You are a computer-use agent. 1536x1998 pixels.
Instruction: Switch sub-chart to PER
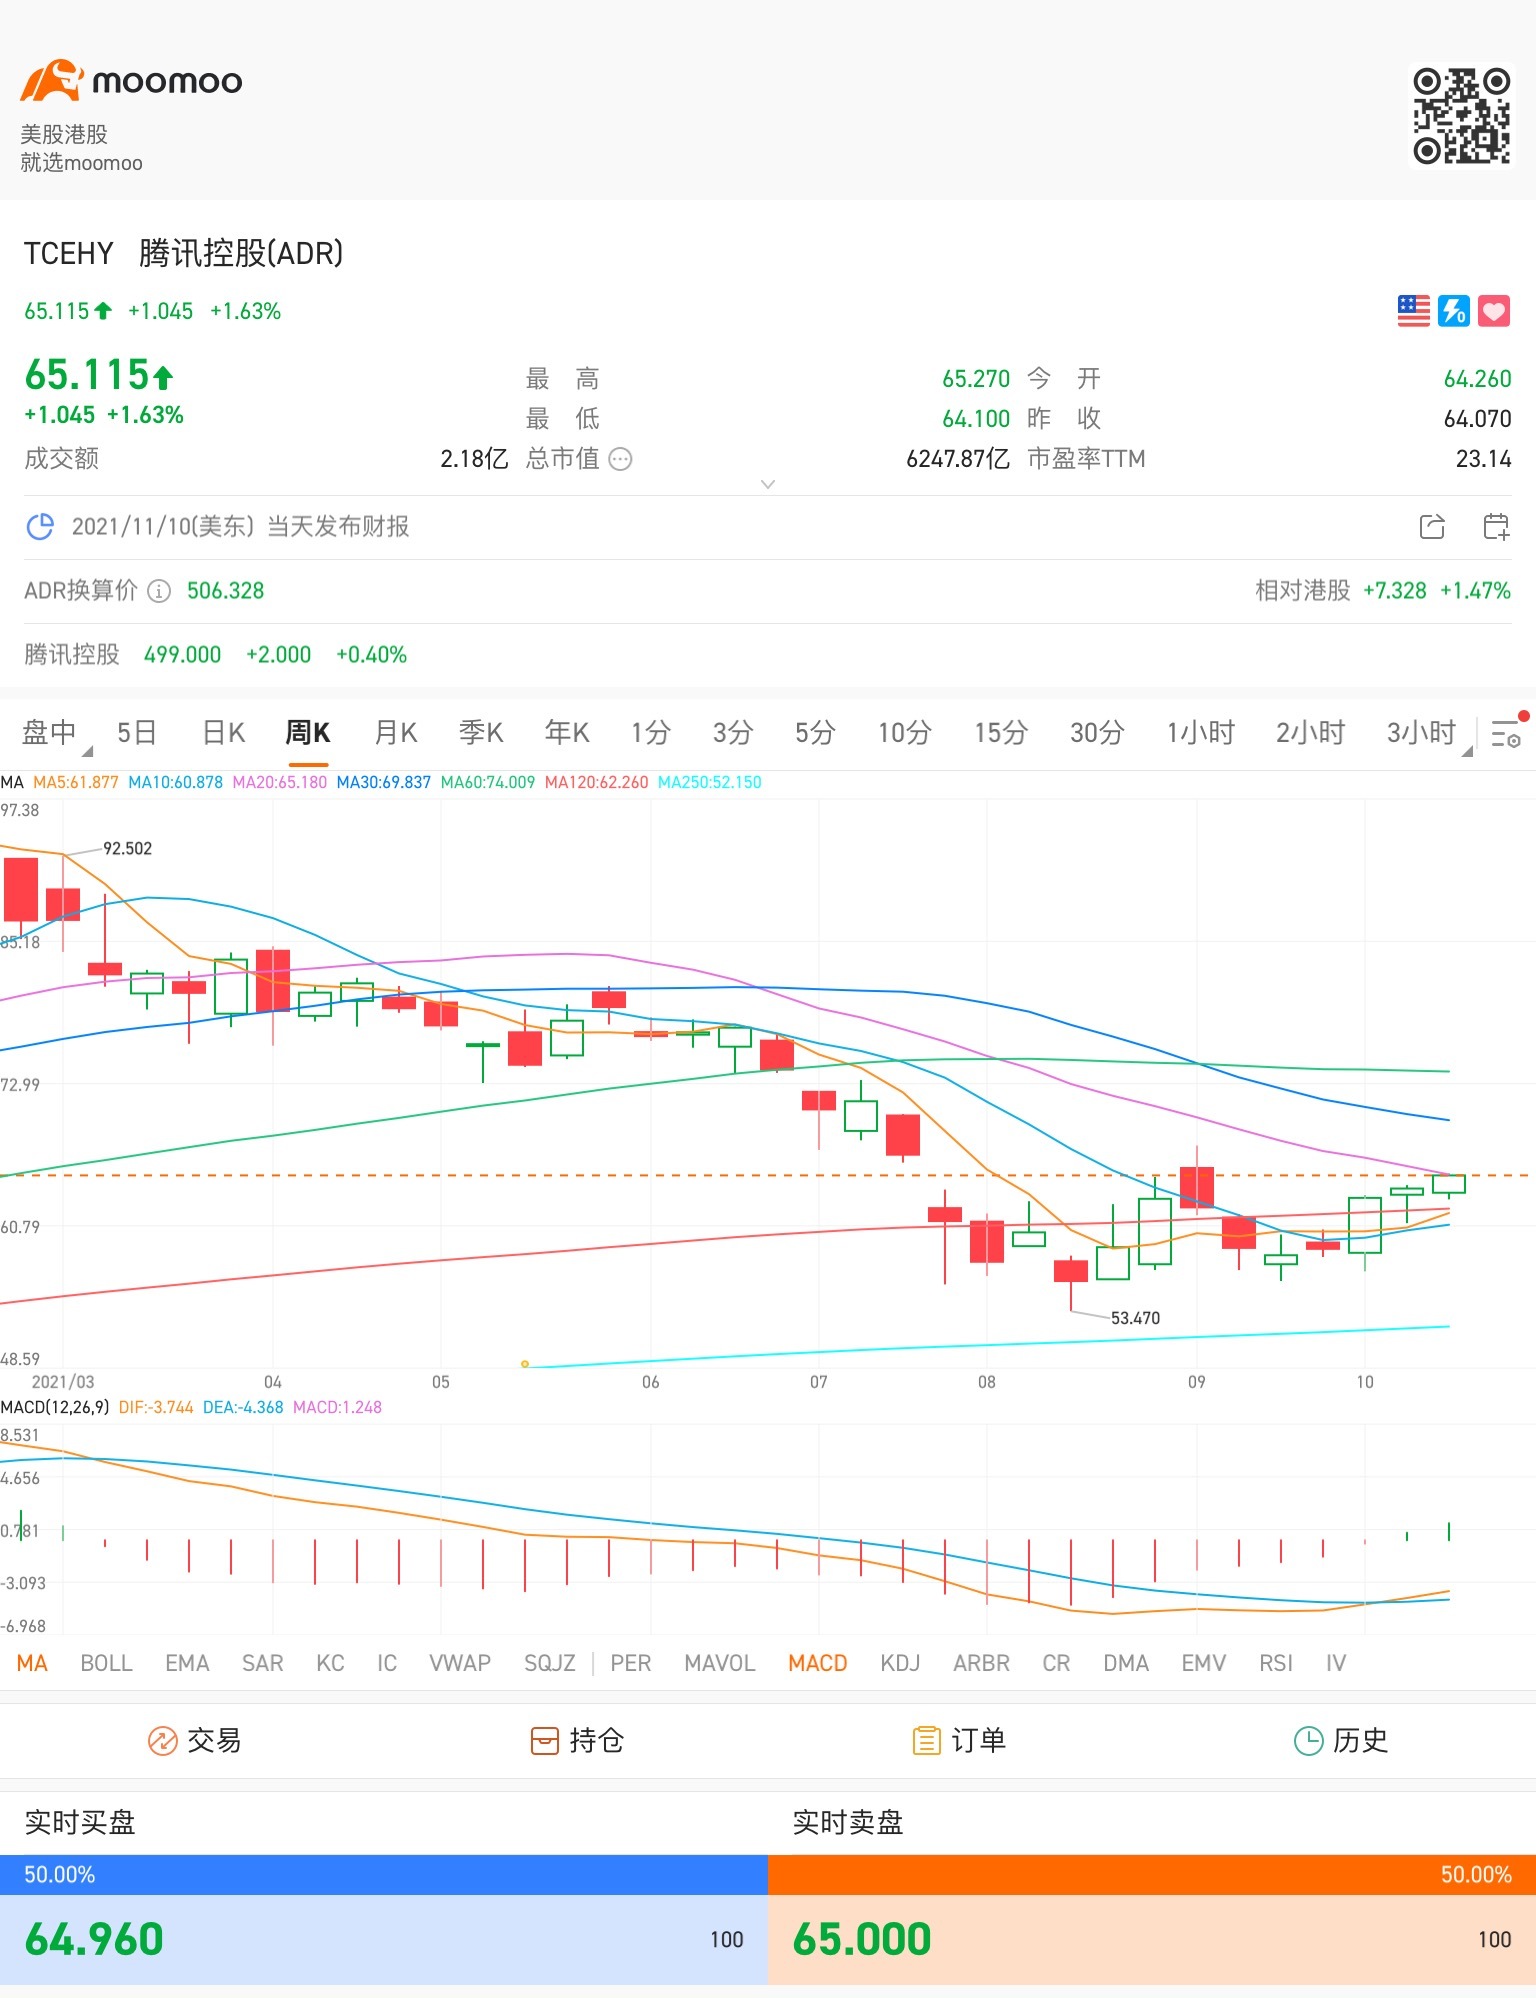[631, 1663]
